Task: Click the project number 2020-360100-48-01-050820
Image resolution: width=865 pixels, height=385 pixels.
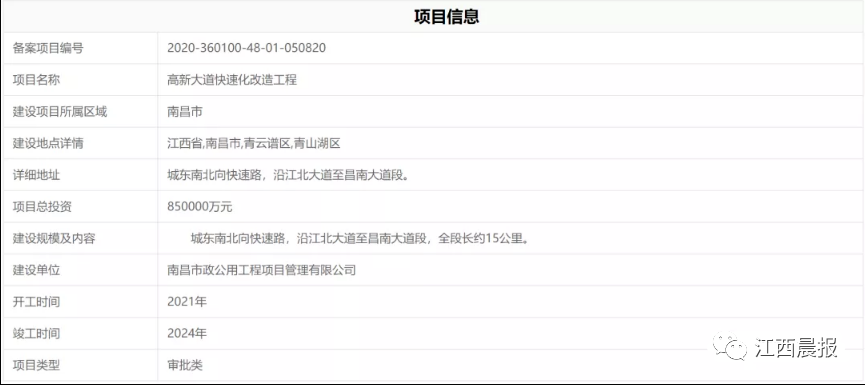Action: 246,48
